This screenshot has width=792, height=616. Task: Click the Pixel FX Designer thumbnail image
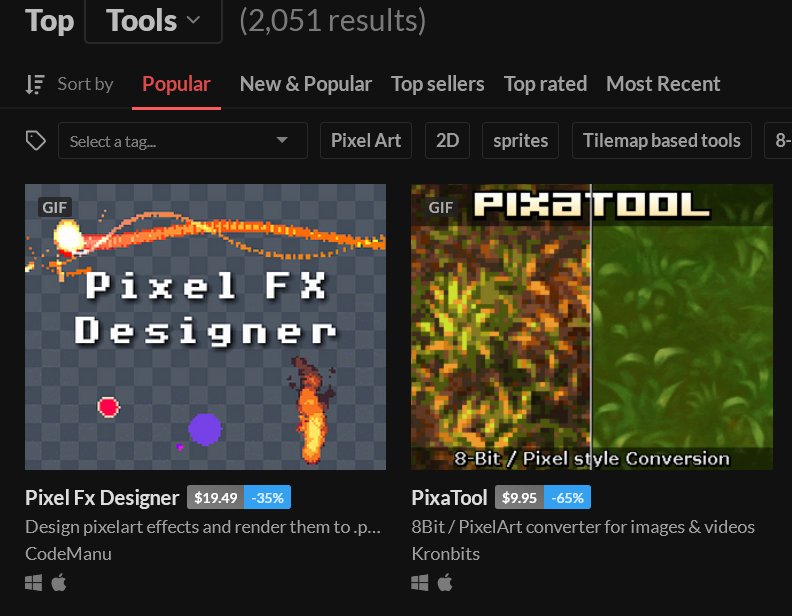pyautogui.click(x=206, y=327)
